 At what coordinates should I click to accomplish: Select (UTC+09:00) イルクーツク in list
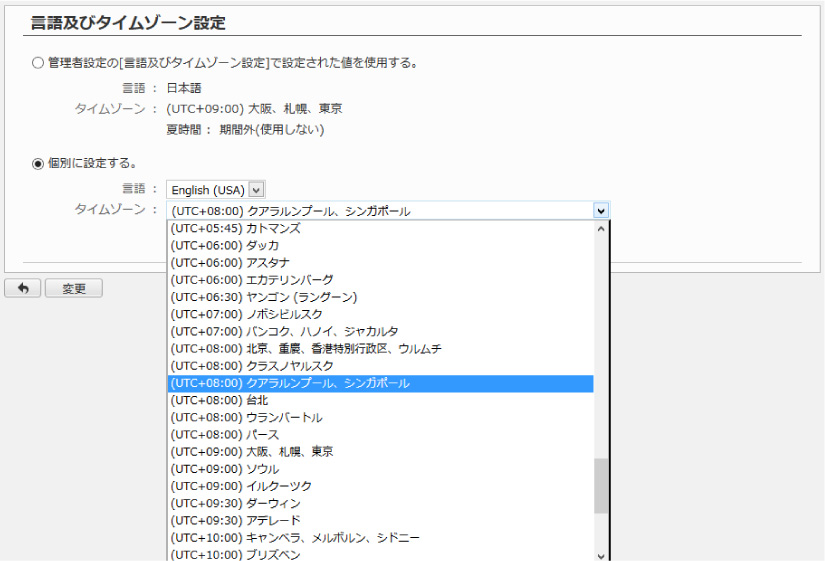(x=380, y=486)
